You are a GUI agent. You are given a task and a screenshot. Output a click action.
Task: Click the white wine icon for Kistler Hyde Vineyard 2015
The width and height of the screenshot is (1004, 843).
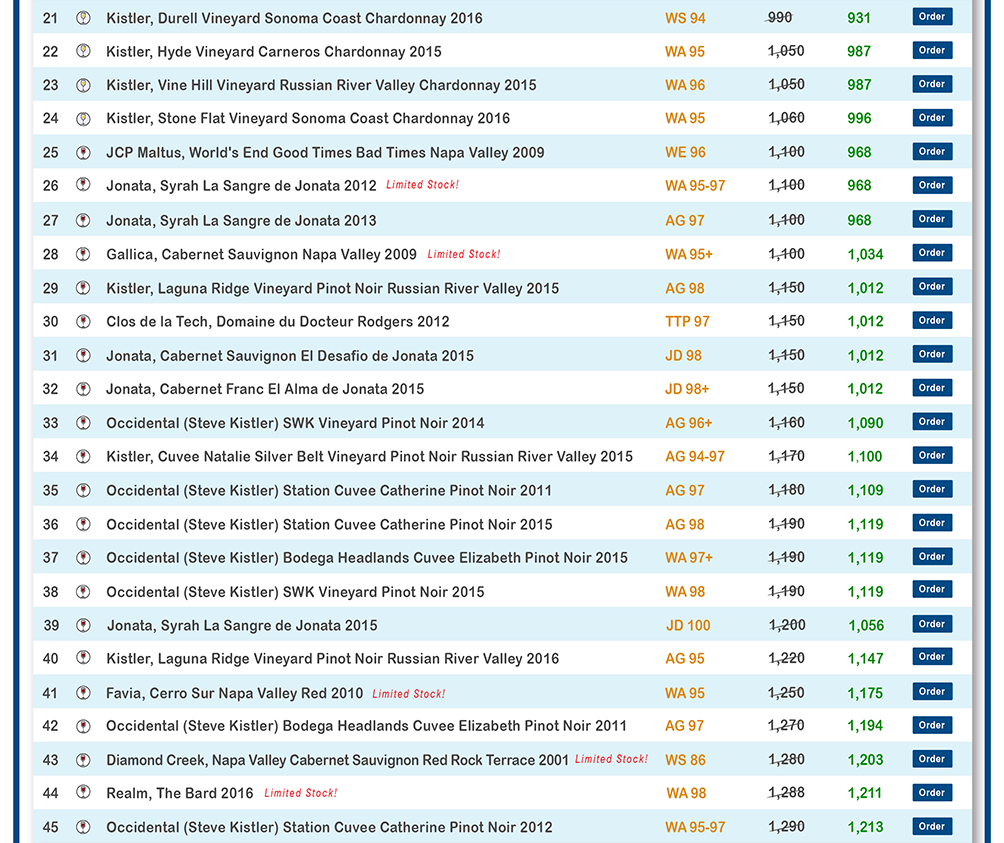coord(83,51)
